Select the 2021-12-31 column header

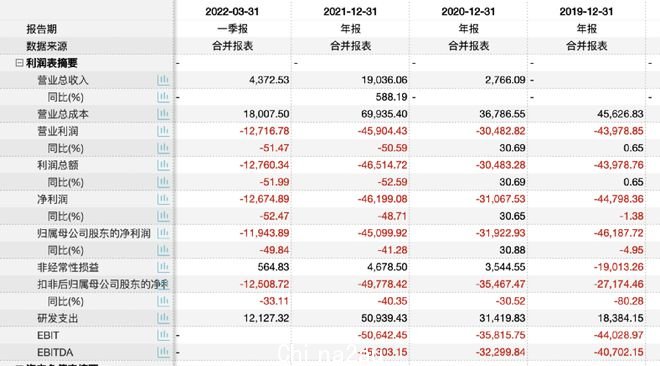pyautogui.click(x=350, y=11)
